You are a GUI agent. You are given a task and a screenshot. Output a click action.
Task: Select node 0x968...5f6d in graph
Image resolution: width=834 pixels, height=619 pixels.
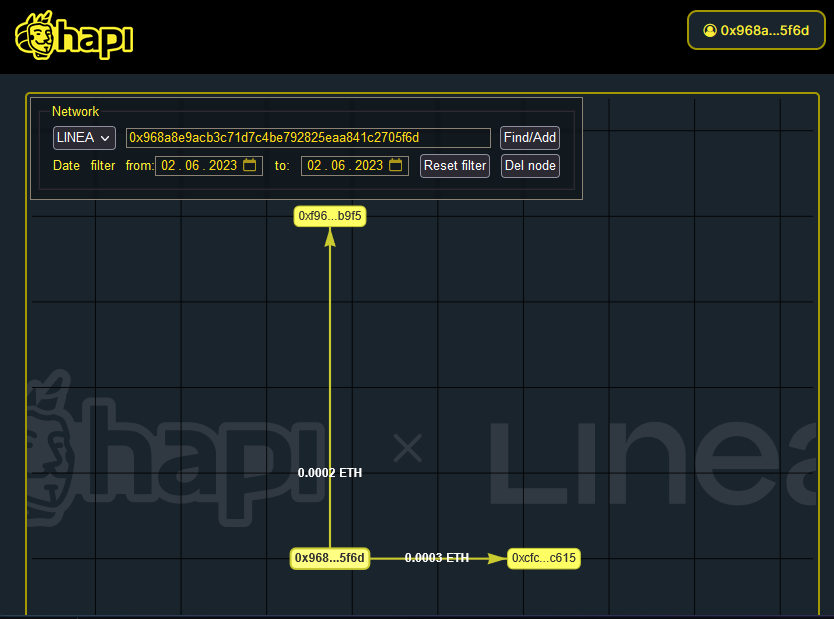[330, 558]
